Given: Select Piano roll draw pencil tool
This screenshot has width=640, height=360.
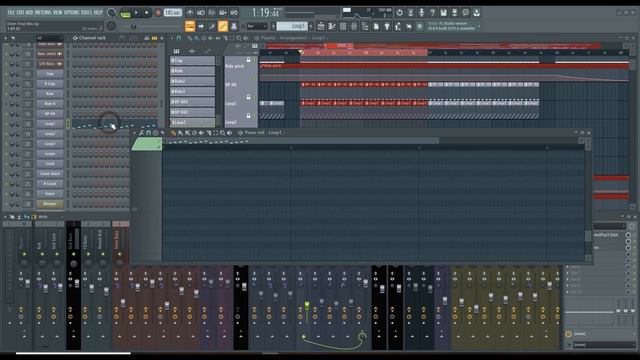Looking at the screenshot, I should click(x=173, y=133).
